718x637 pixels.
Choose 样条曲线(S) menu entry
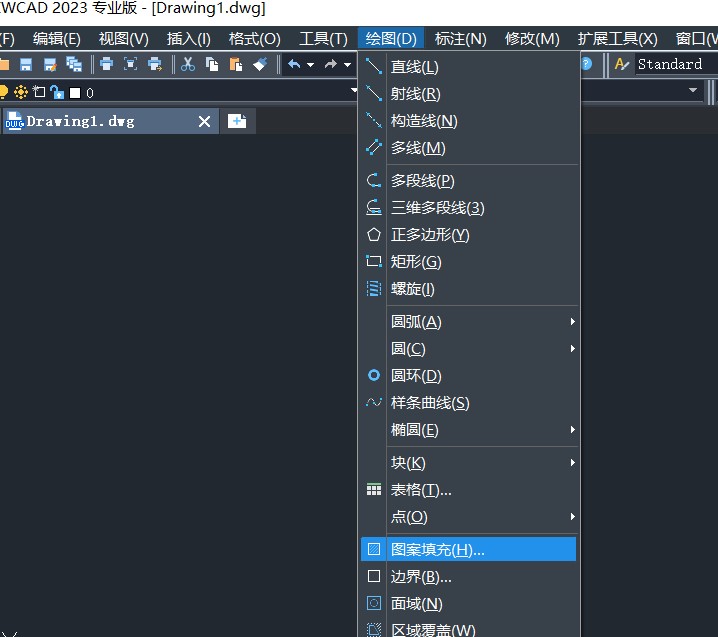(468, 403)
